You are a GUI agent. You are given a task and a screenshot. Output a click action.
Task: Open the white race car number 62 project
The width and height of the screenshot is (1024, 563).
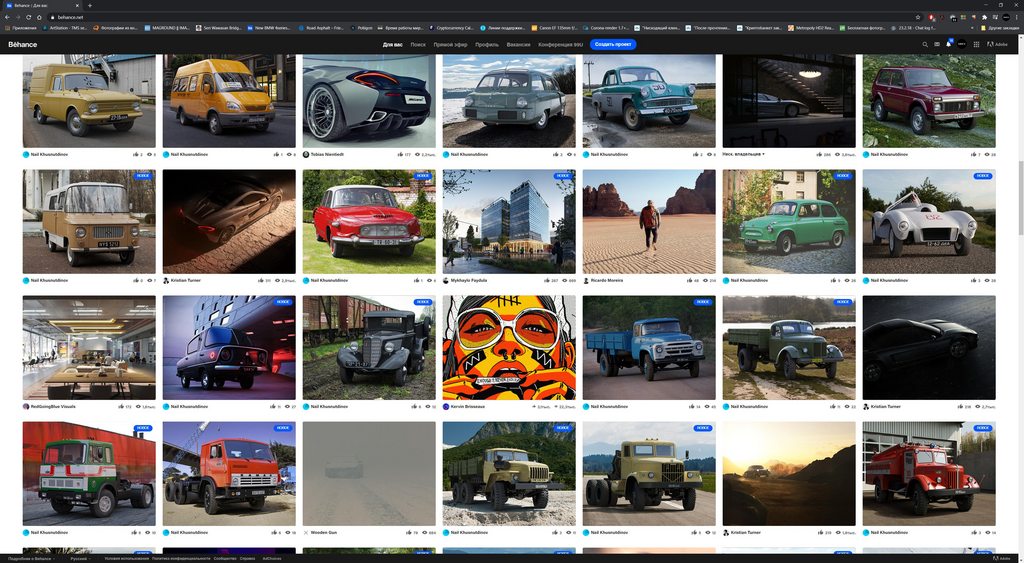929,221
